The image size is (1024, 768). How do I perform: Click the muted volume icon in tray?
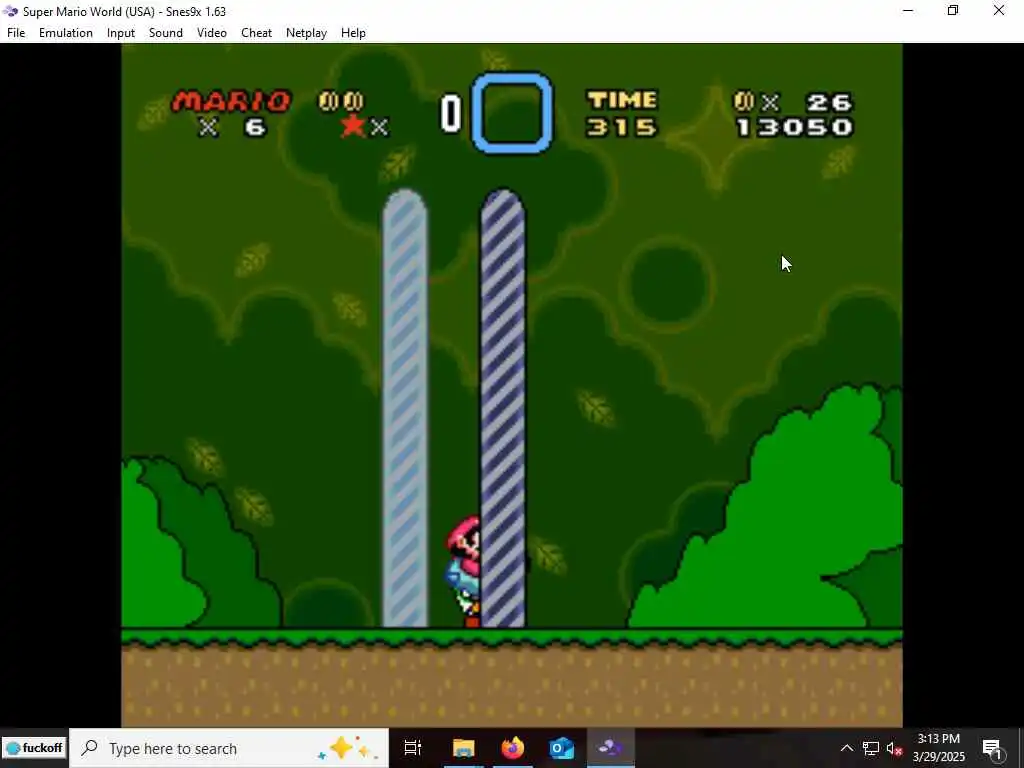(895, 748)
